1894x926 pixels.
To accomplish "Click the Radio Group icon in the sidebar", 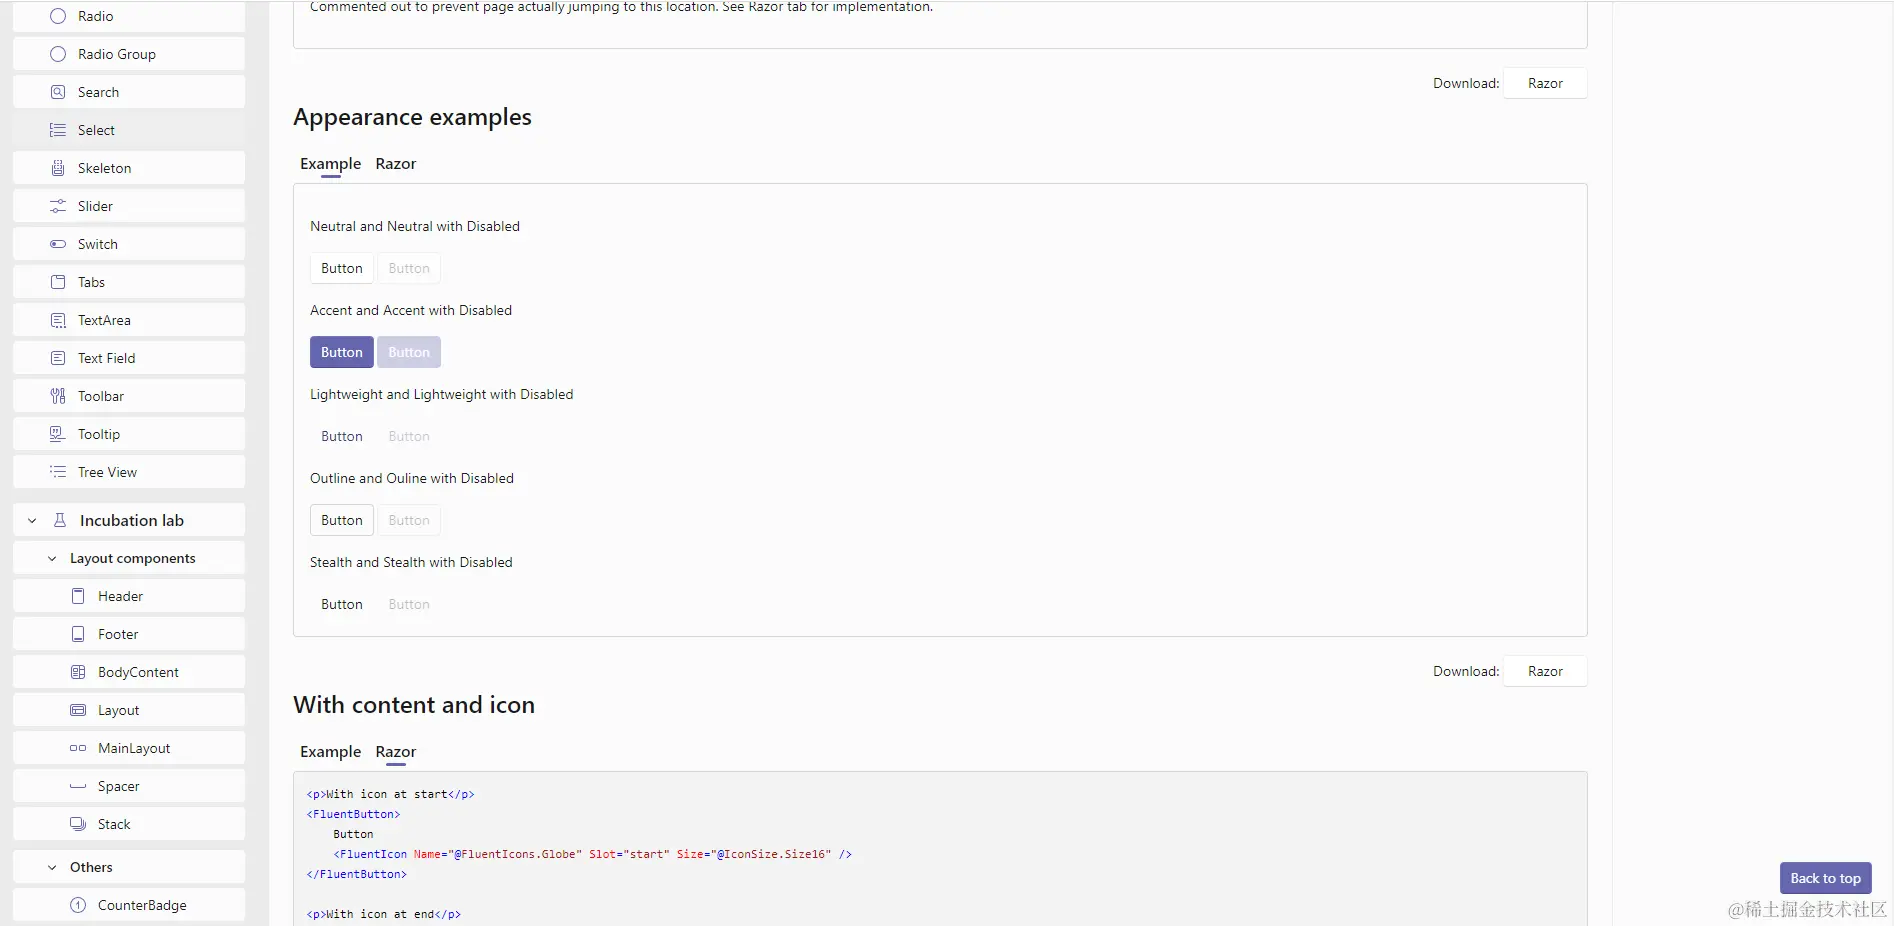I will click(x=58, y=54).
